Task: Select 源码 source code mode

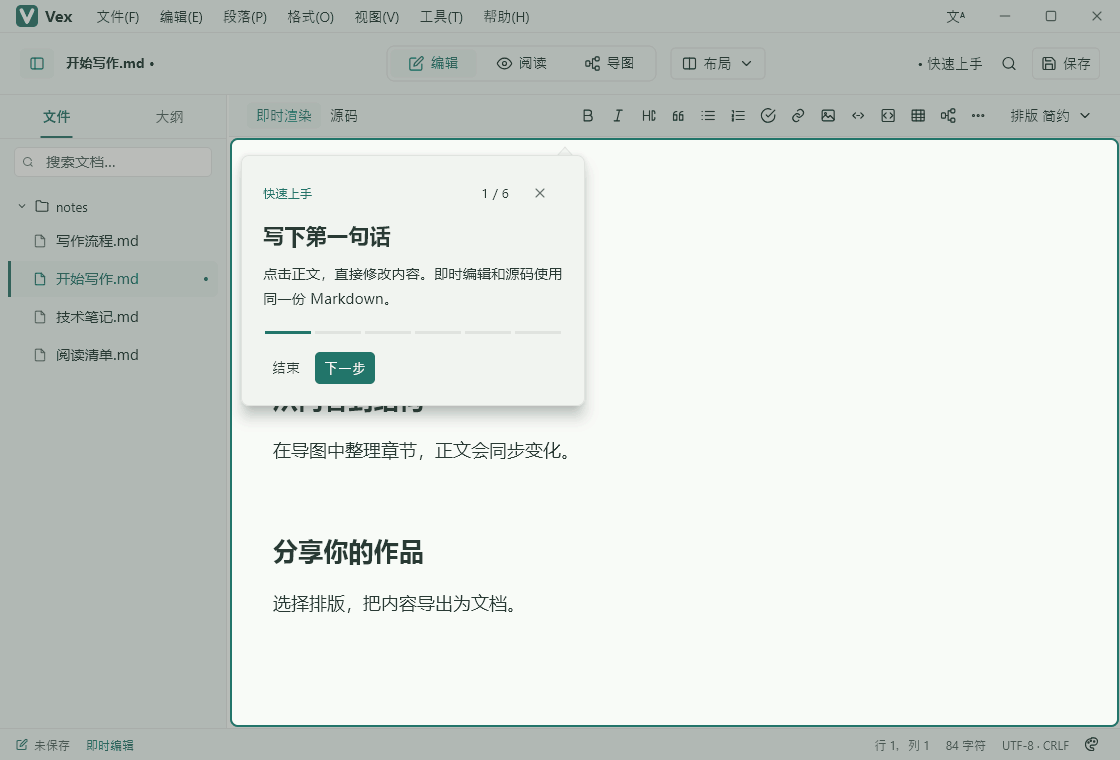Action: [344, 116]
